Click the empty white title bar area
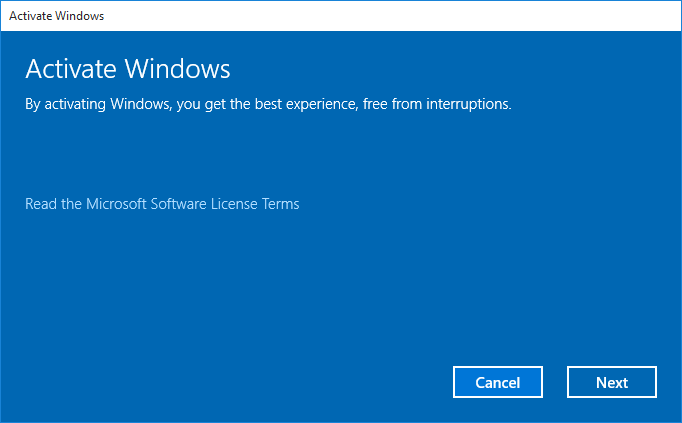 (x=391, y=16)
